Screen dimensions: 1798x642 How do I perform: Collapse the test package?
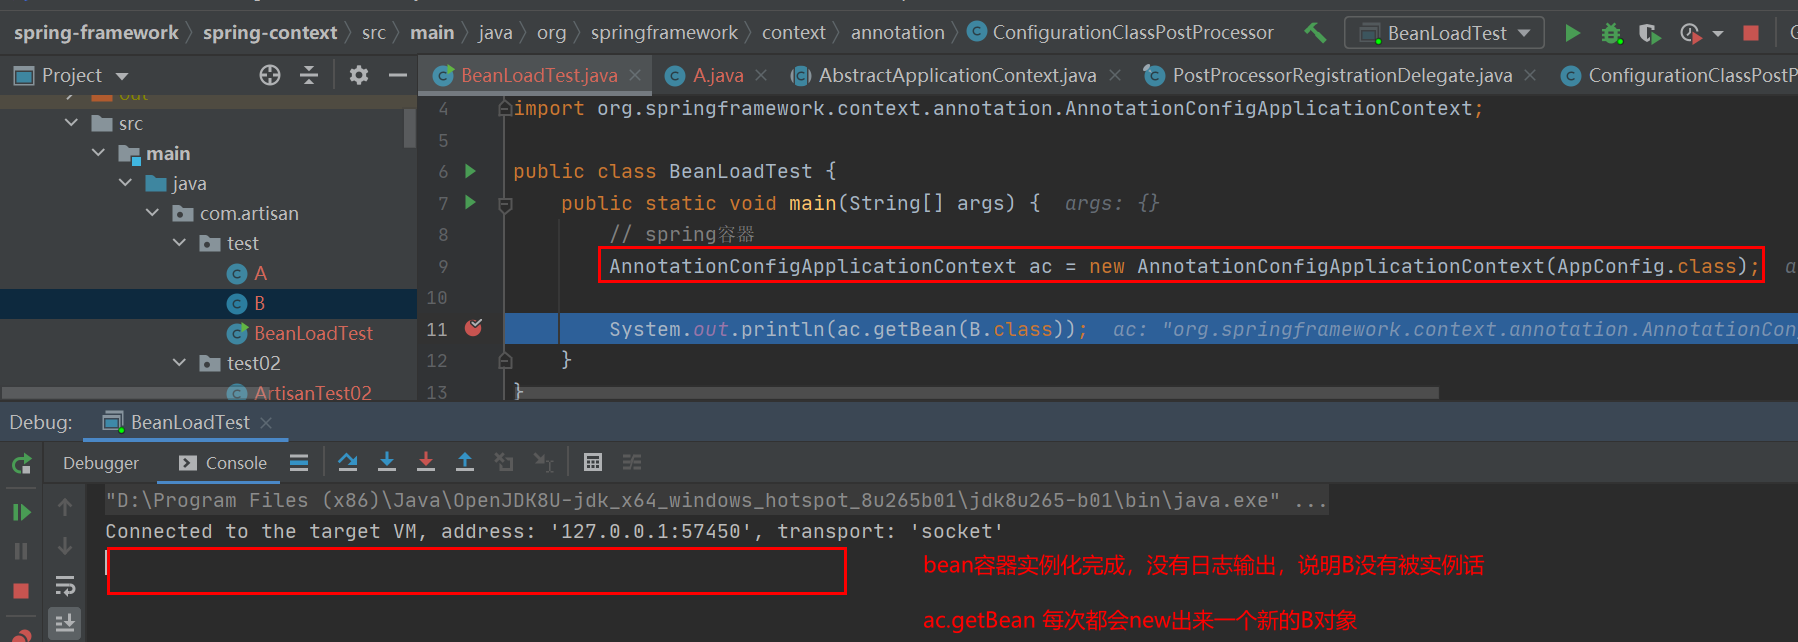tap(179, 243)
